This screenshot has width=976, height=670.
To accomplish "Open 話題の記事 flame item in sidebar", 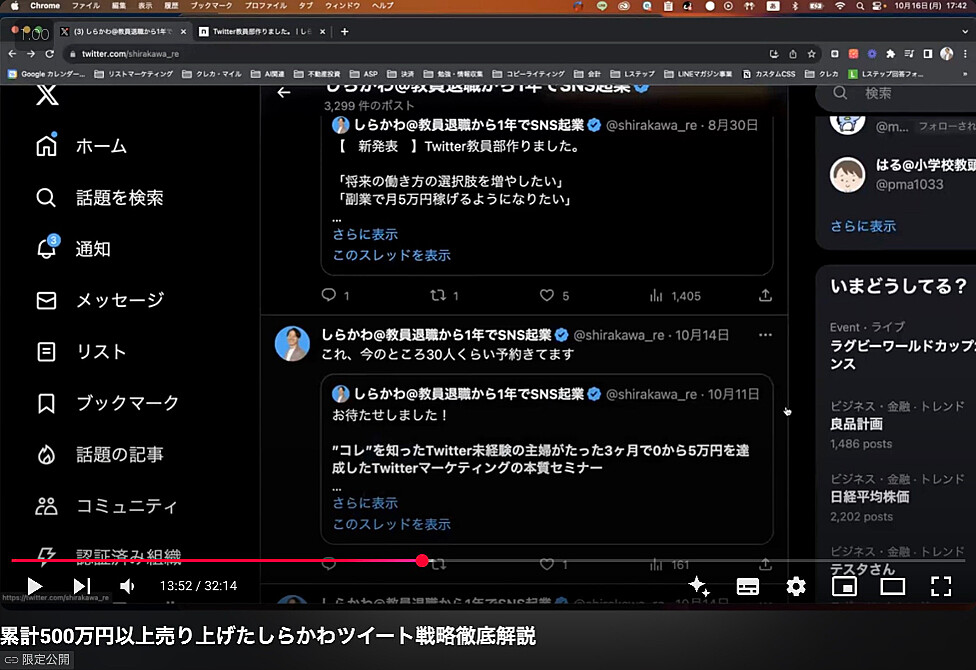I will point(100,455).
